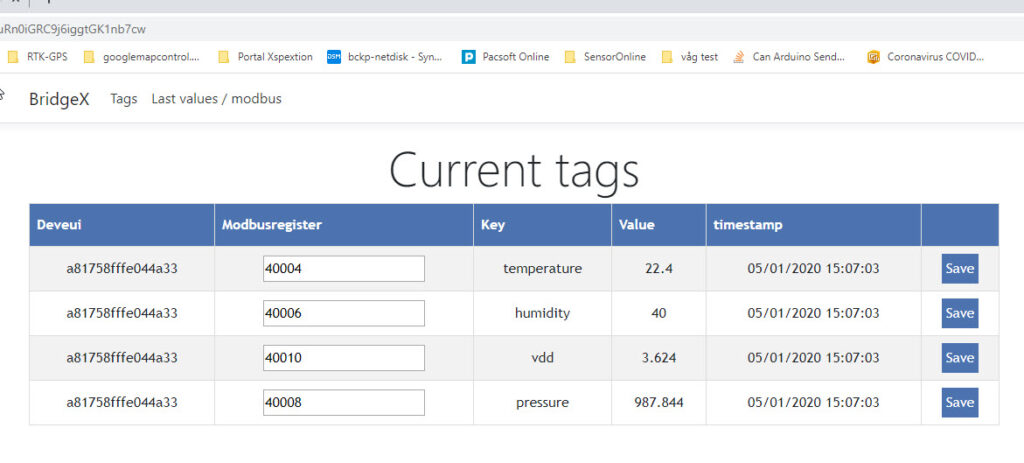Open the våg test bookmark folder
Screen dimensions: 1024x463
tap(690, 57)
